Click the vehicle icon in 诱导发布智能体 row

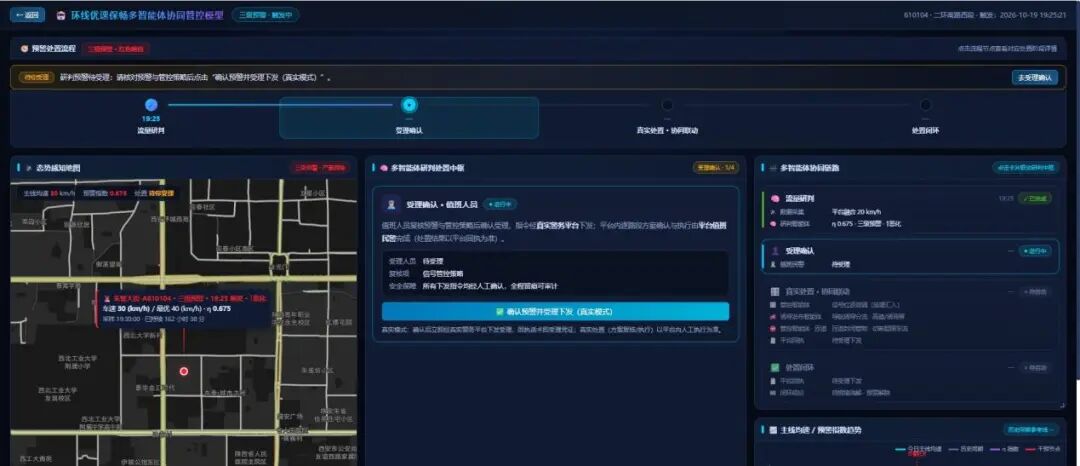click(773, 316)
